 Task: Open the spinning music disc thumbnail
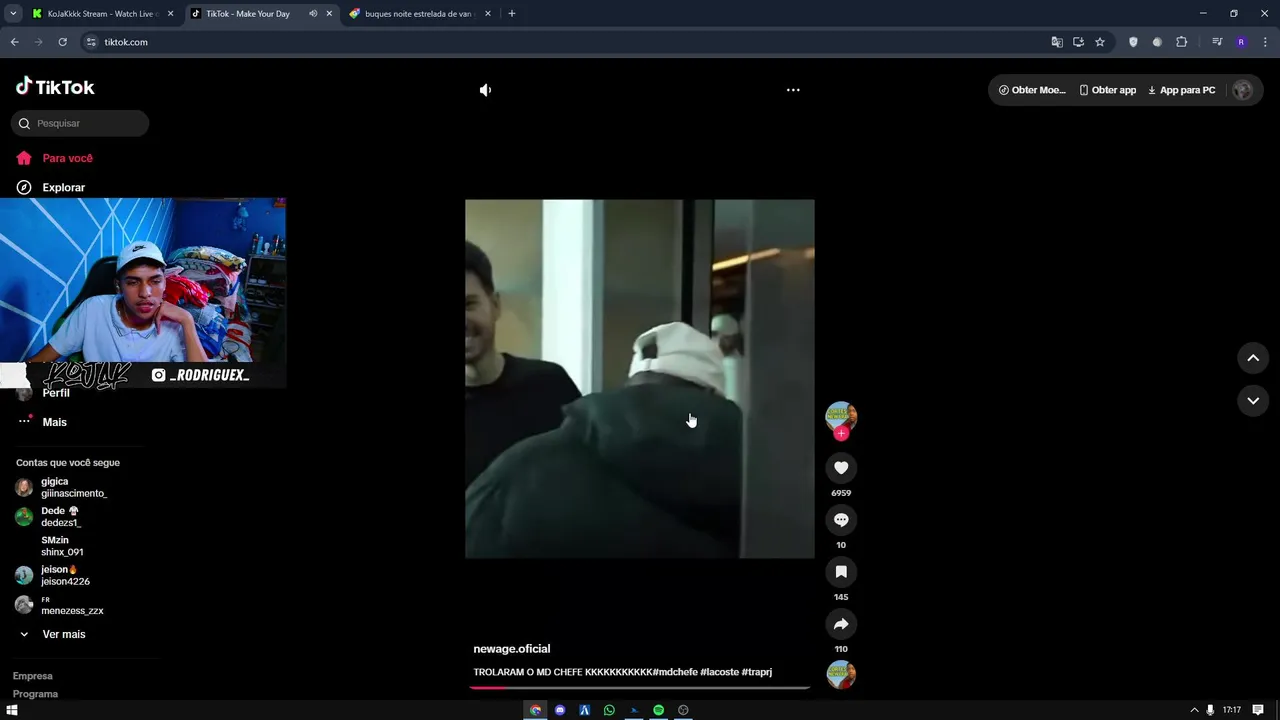841,674
